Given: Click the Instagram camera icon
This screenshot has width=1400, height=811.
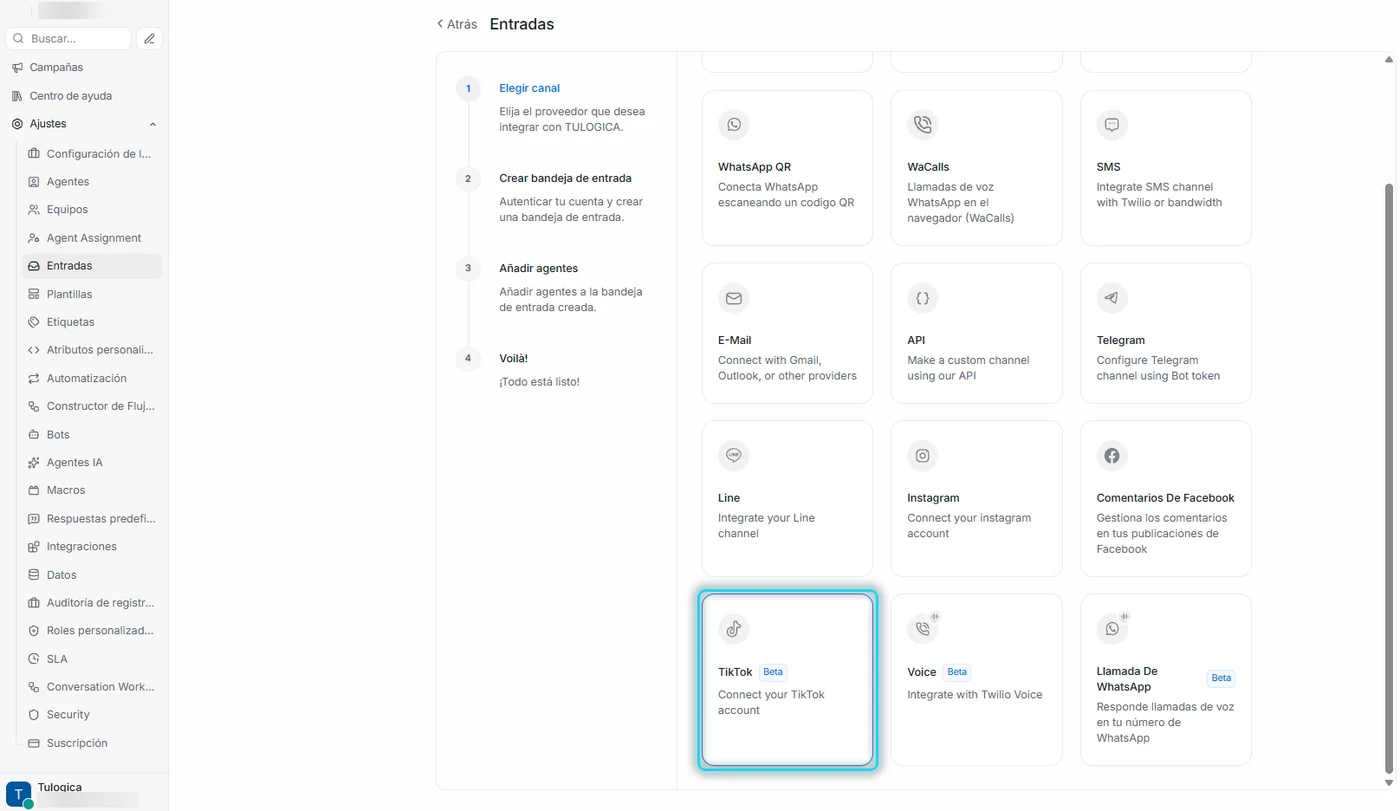Looking at the screenshot, I should click(922, 456).
